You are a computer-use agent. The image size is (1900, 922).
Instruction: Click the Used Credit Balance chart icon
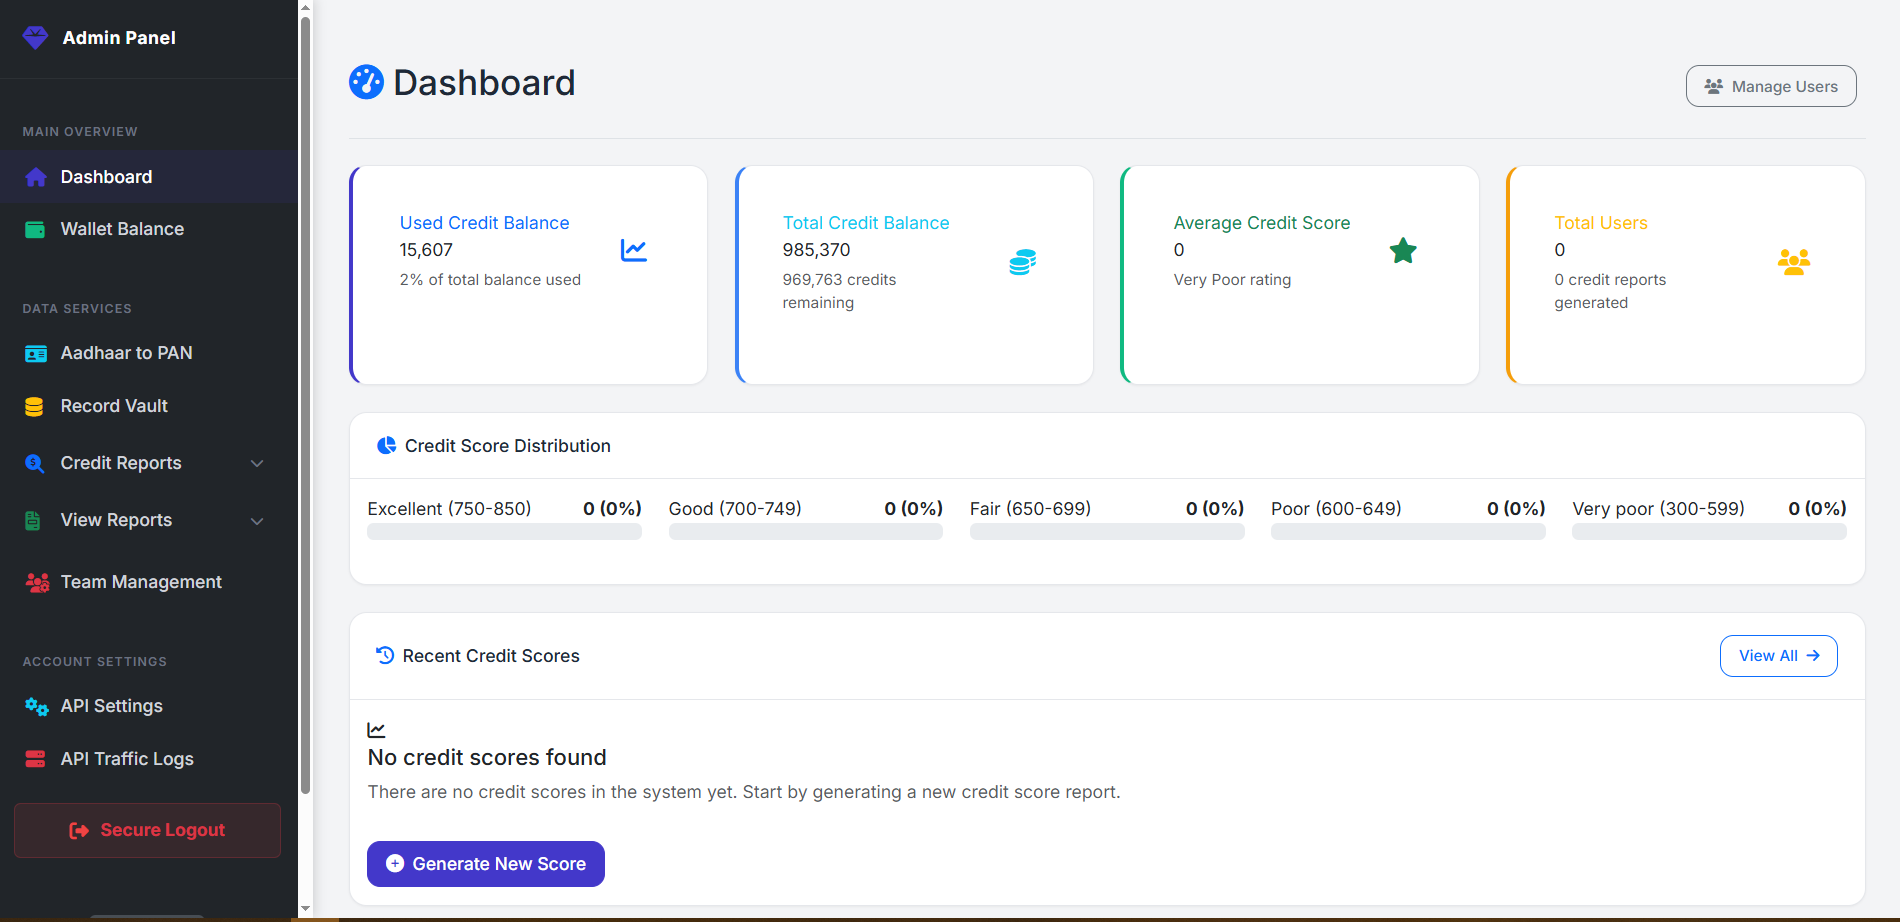(x=633, y=251)
